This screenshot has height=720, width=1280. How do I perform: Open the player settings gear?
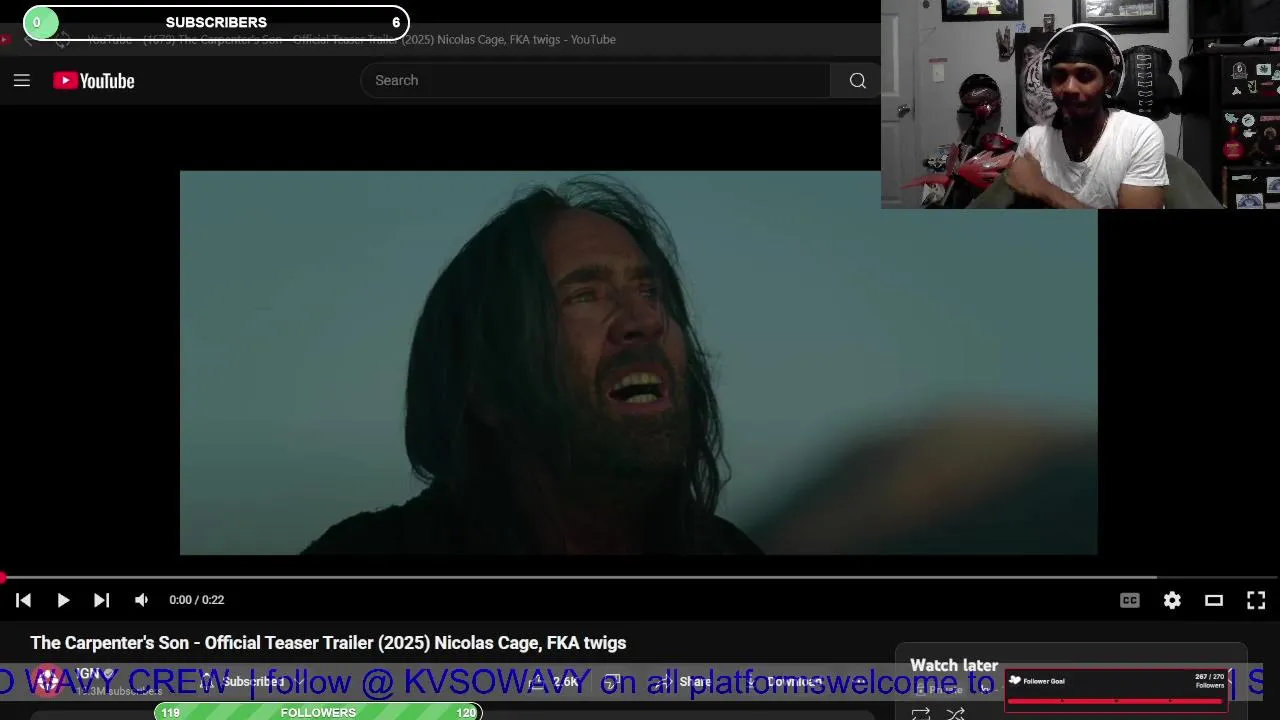click(1172, 600)
